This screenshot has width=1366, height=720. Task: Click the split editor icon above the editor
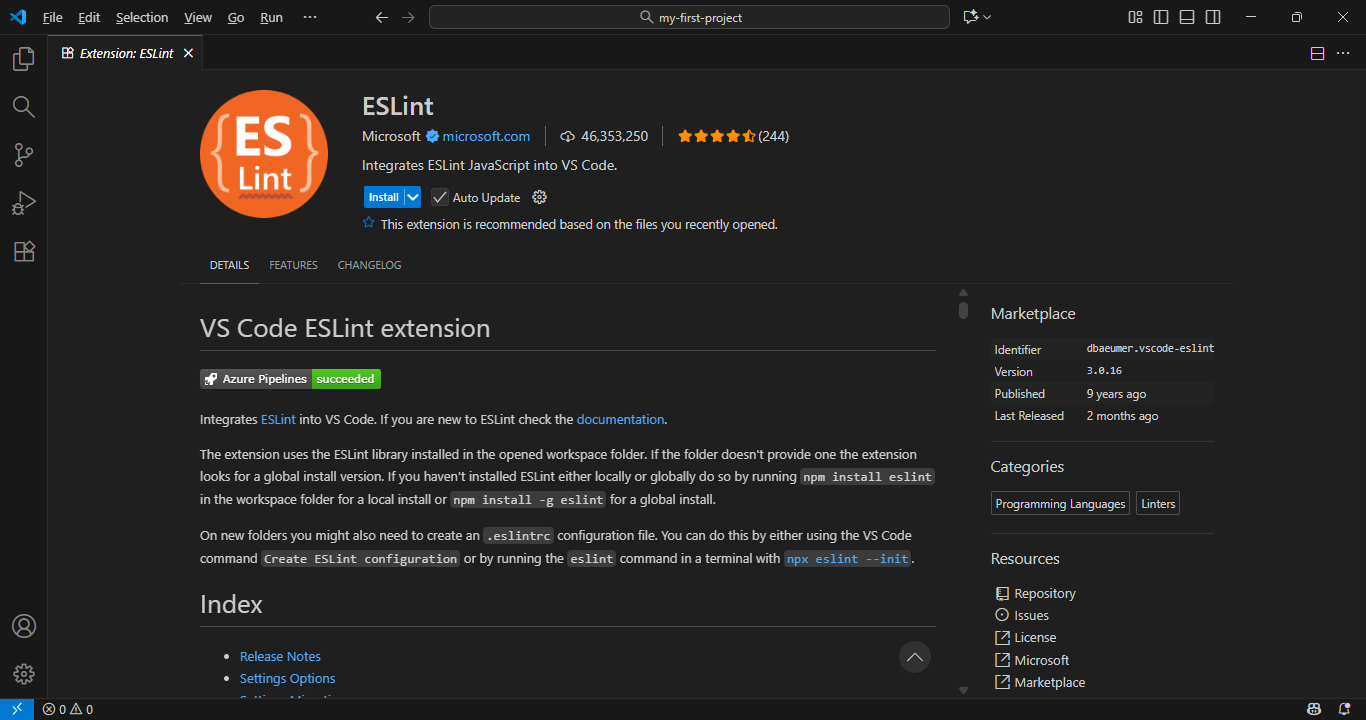click(x=1317, y=53)
